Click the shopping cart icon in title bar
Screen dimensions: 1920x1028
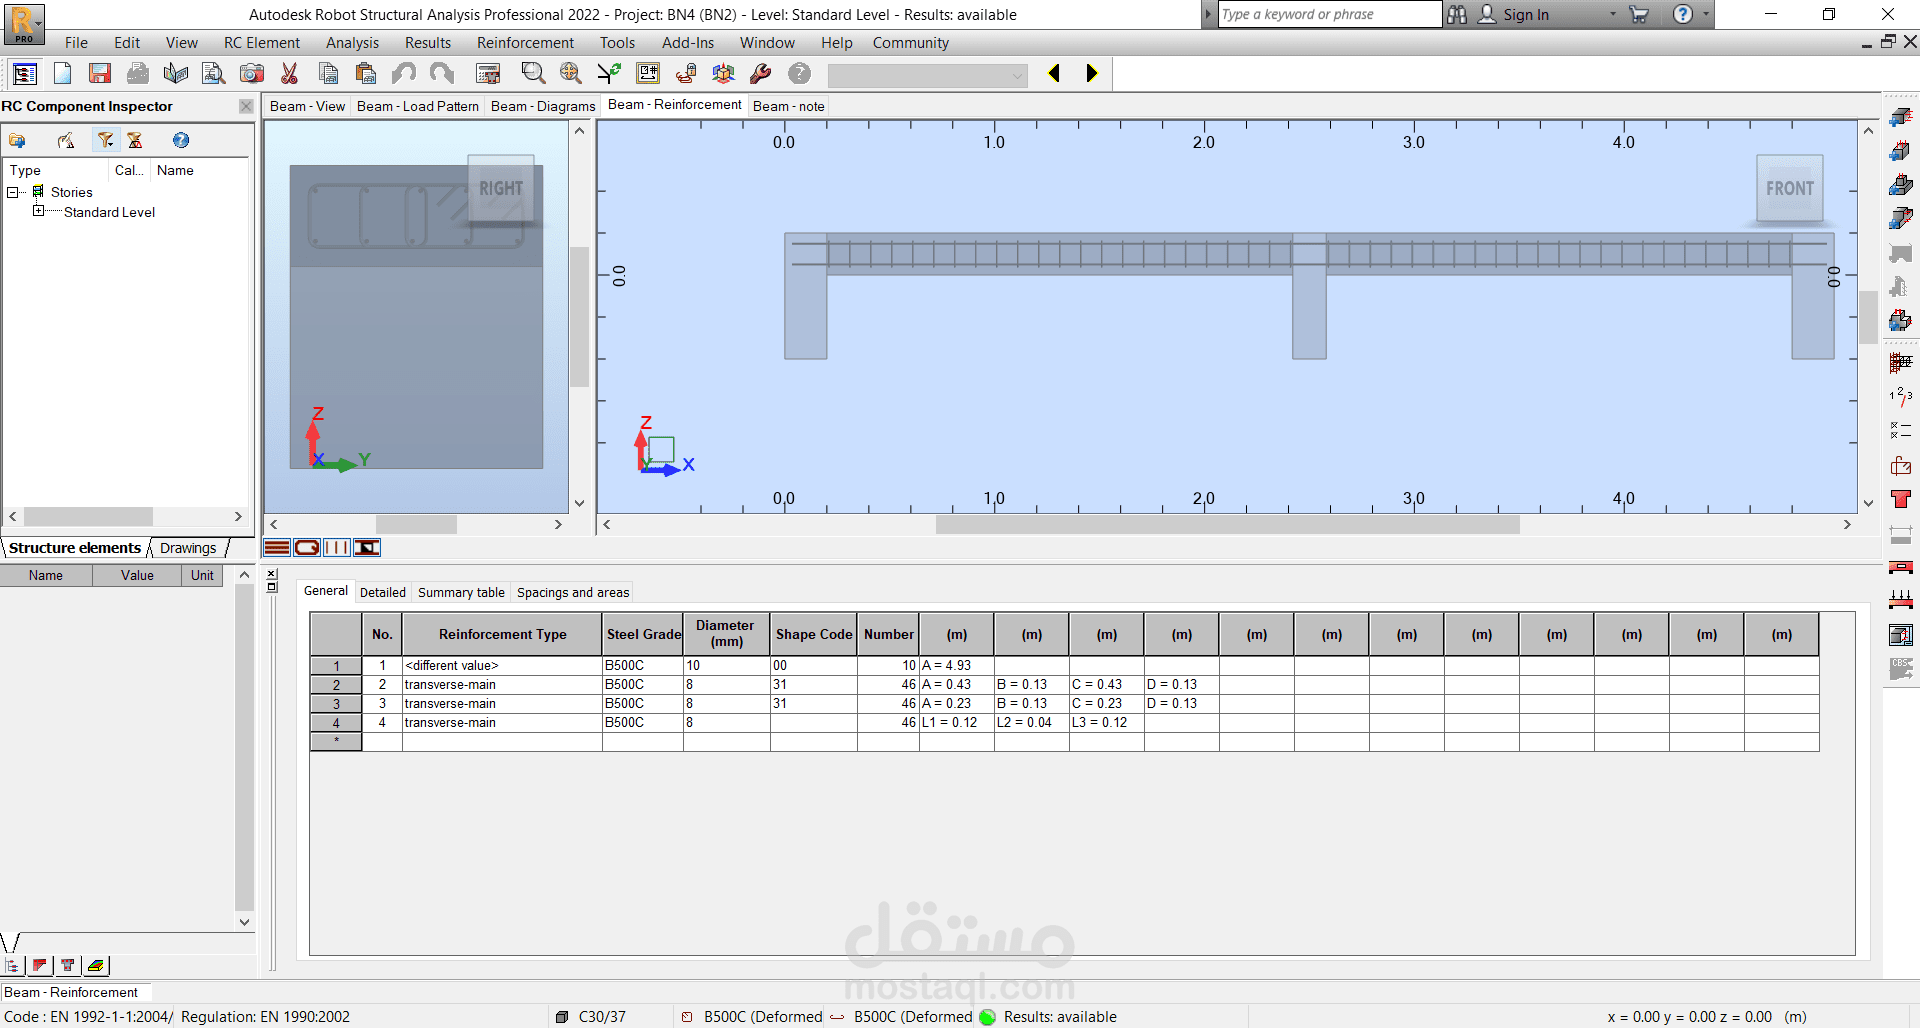coord(1639,14)
